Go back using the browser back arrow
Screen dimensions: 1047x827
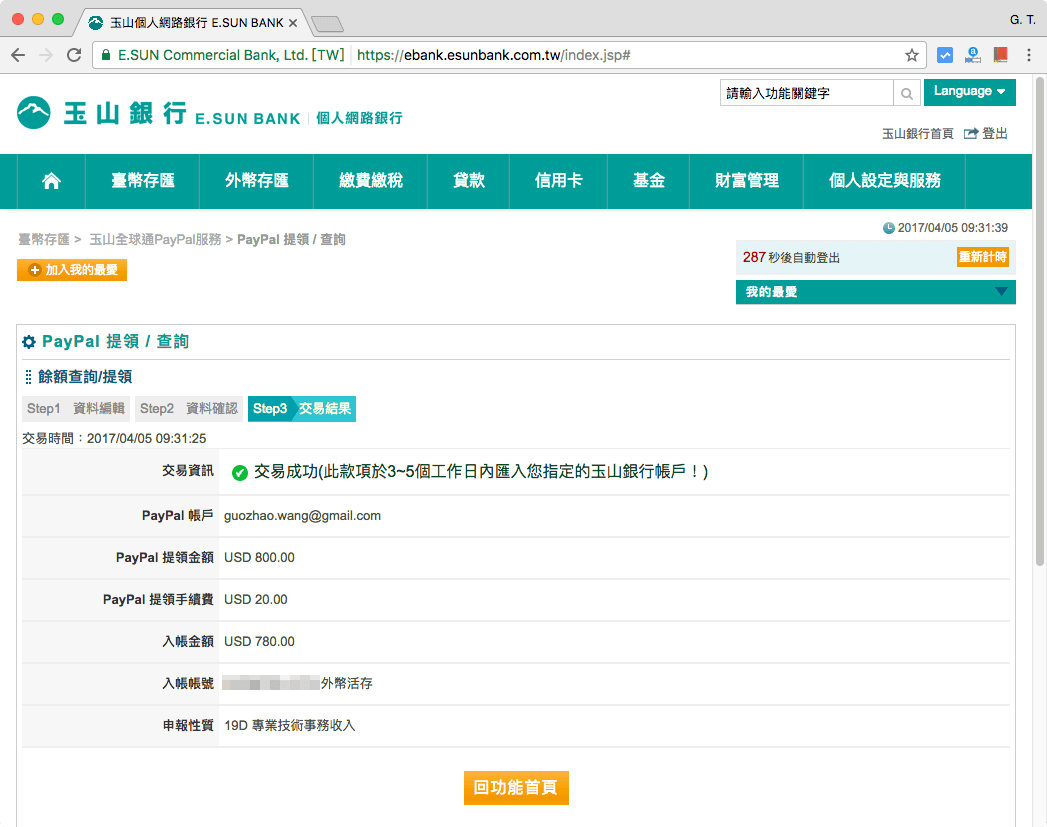point(18,55)
